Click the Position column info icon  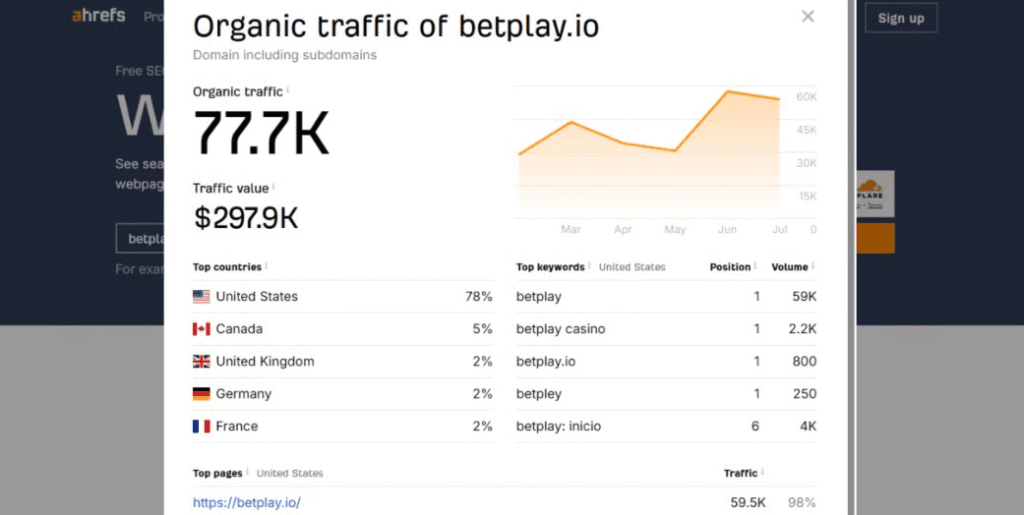point(755,266)
